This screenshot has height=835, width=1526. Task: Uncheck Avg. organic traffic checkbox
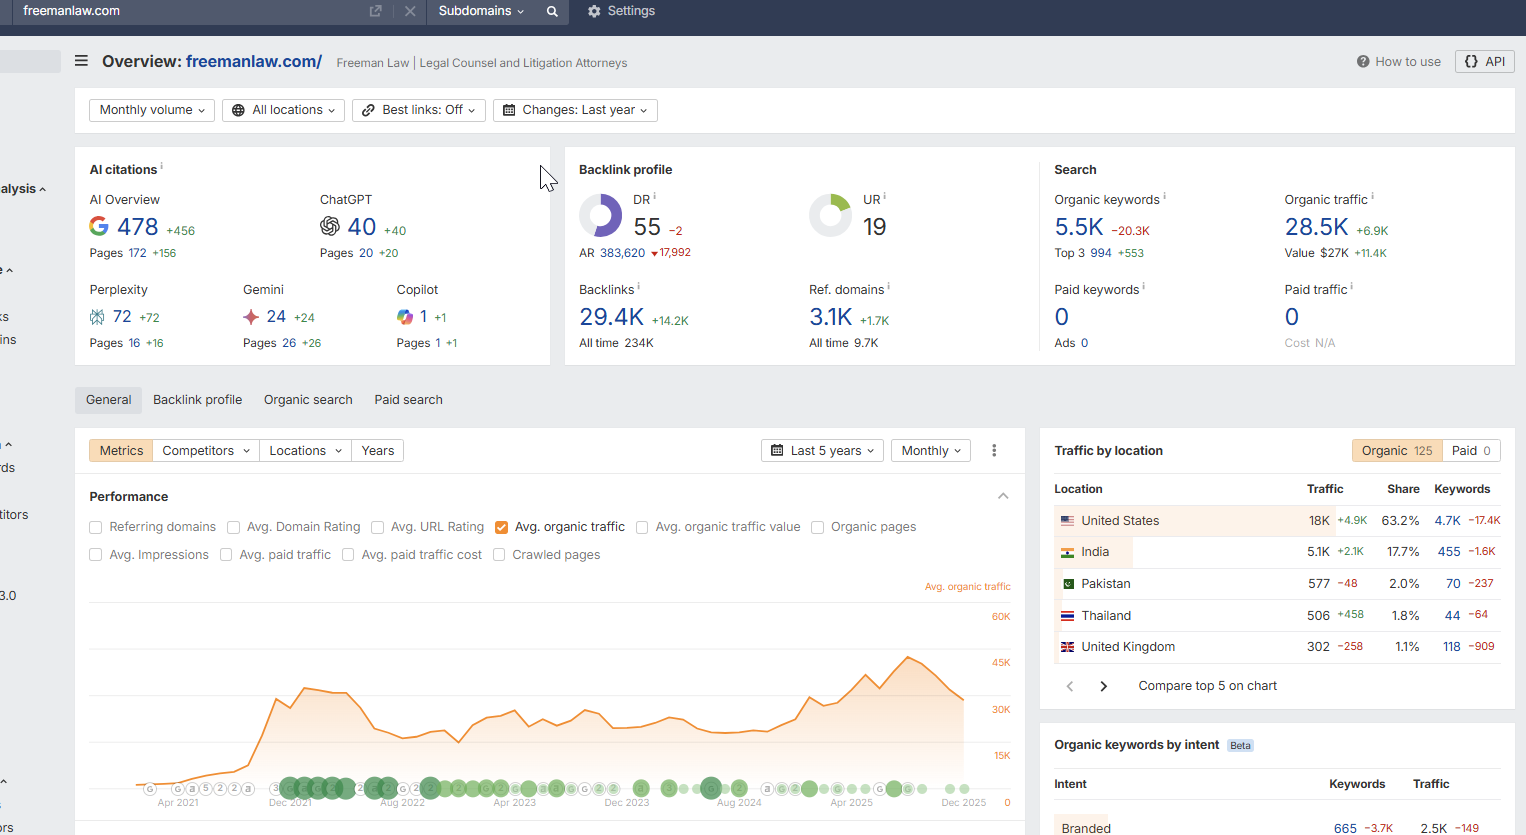pyautogui.click(x=502, y=527)
